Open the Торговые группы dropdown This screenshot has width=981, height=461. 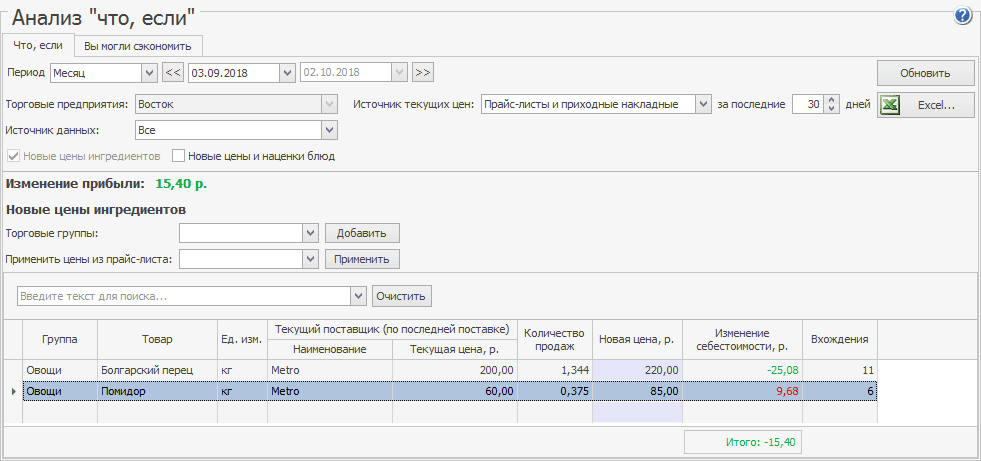309,233
